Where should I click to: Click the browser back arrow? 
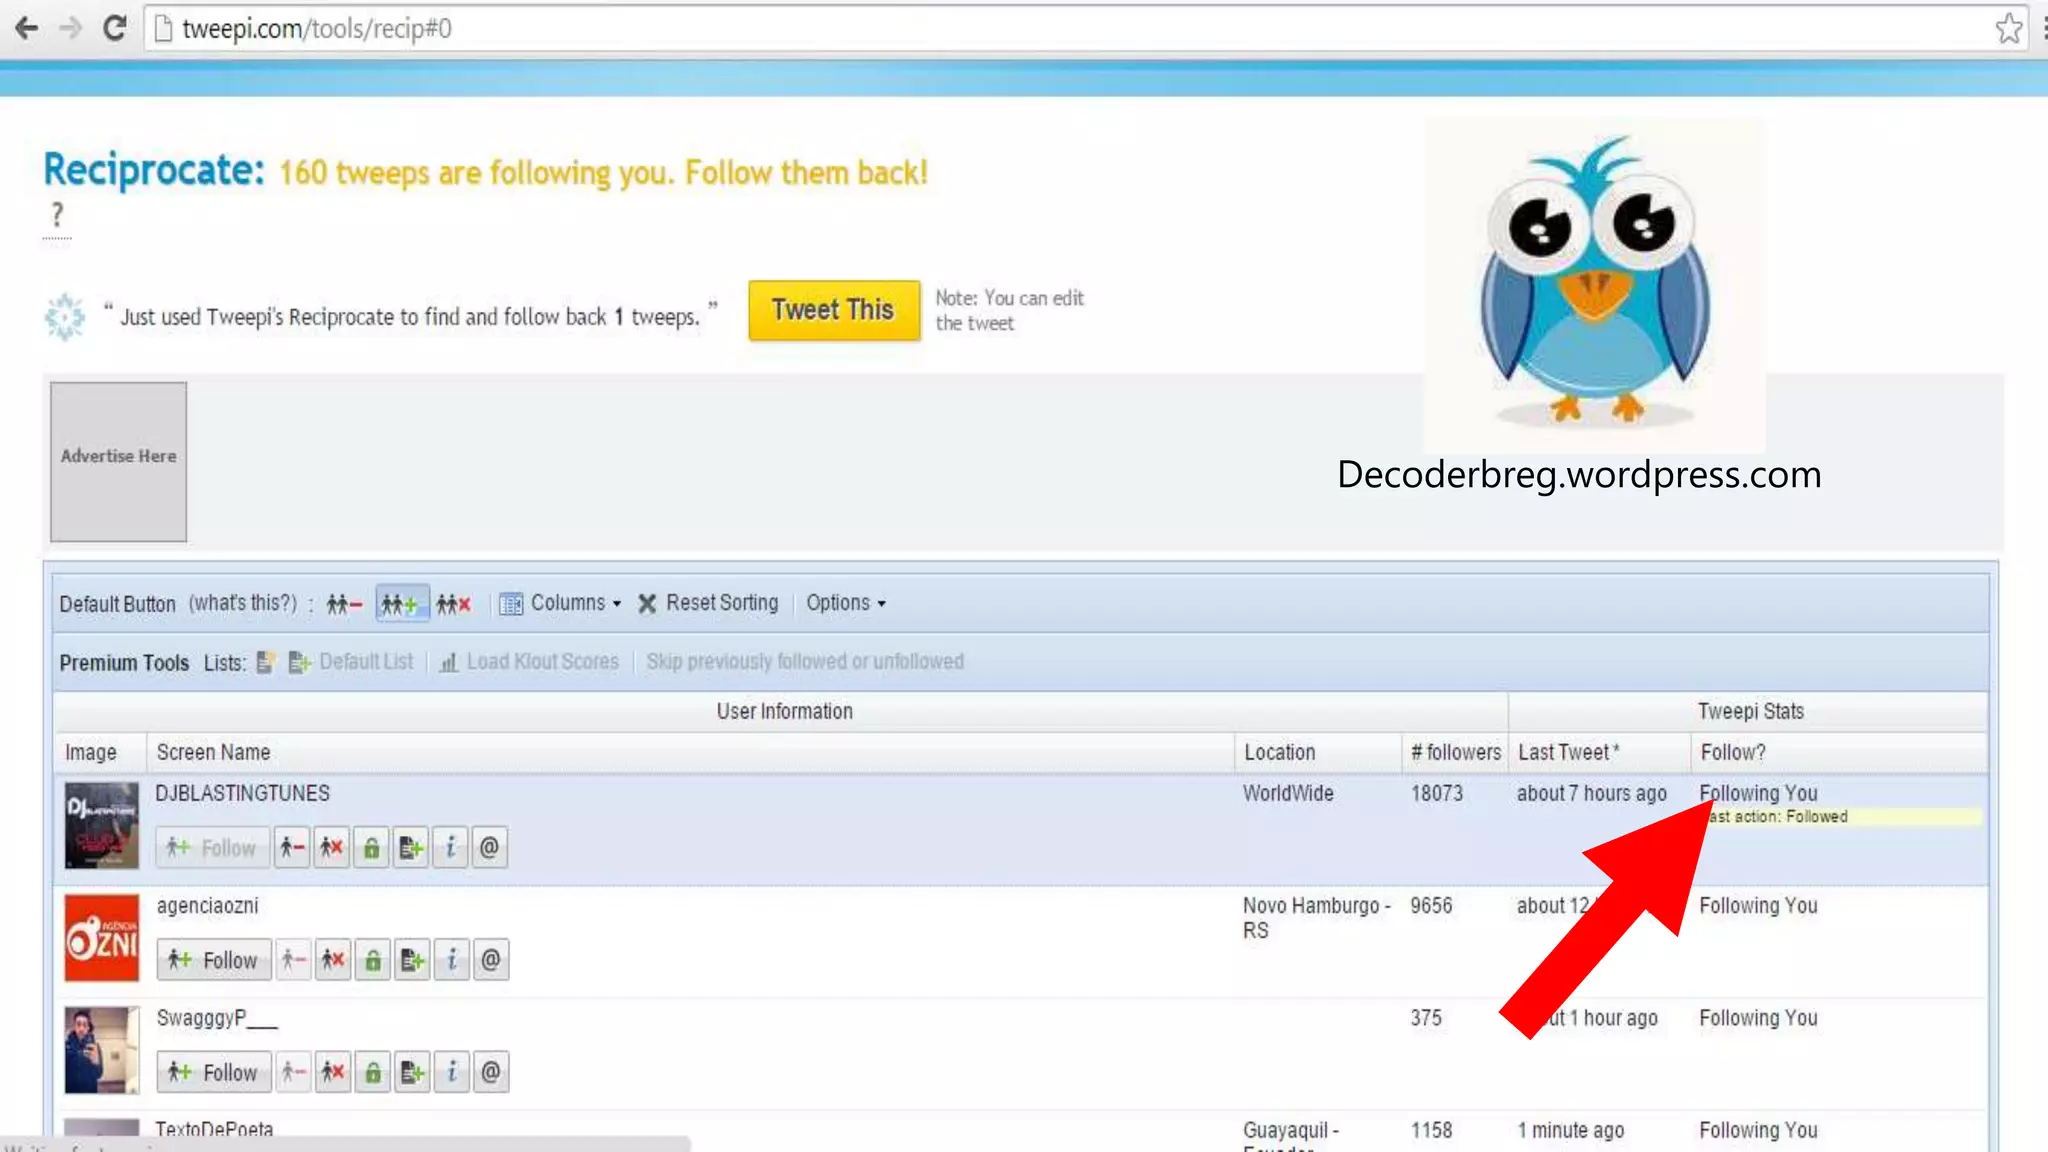(x=27, y=28)
